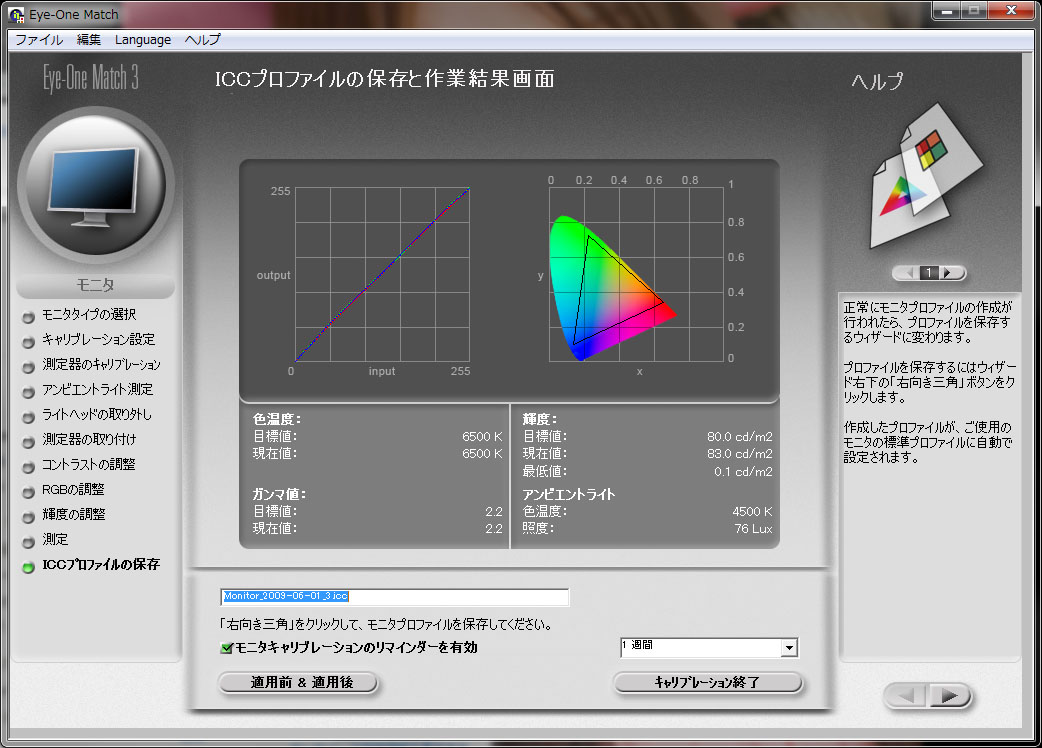Click the ICC profile filename text field
Viewport: 1042px width, 748px height.
click(x=394, y=597)
